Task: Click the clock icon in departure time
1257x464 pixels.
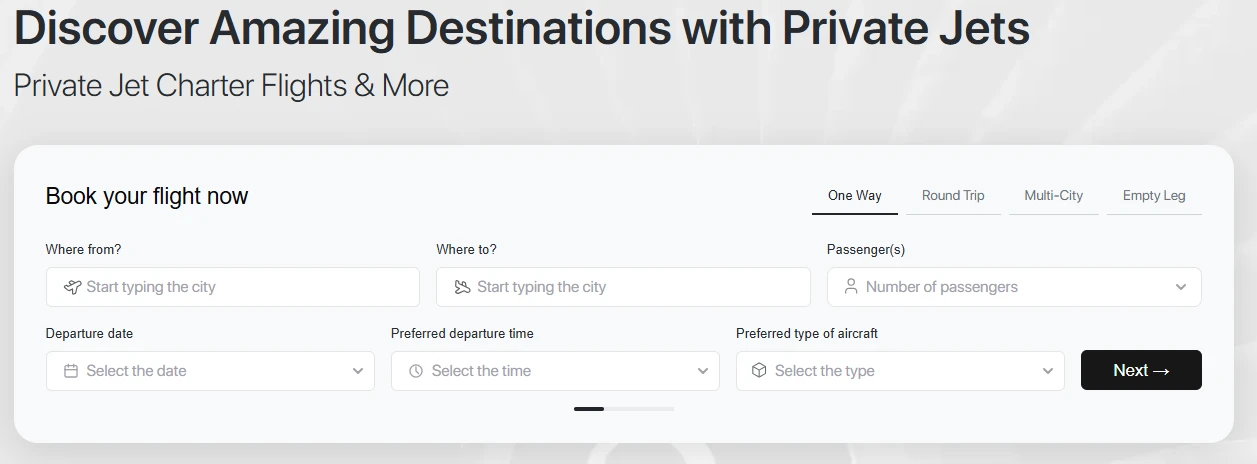Action: [x=416, y=371]
